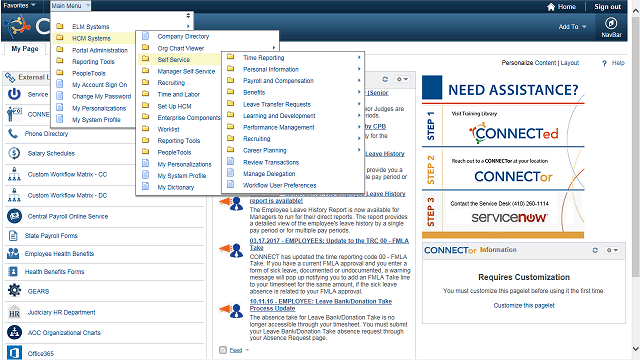Open Workflow User Preferences menu item
The width and height of the screenshot is (640, 360).
pyautogui.click(x=280, y=185)
